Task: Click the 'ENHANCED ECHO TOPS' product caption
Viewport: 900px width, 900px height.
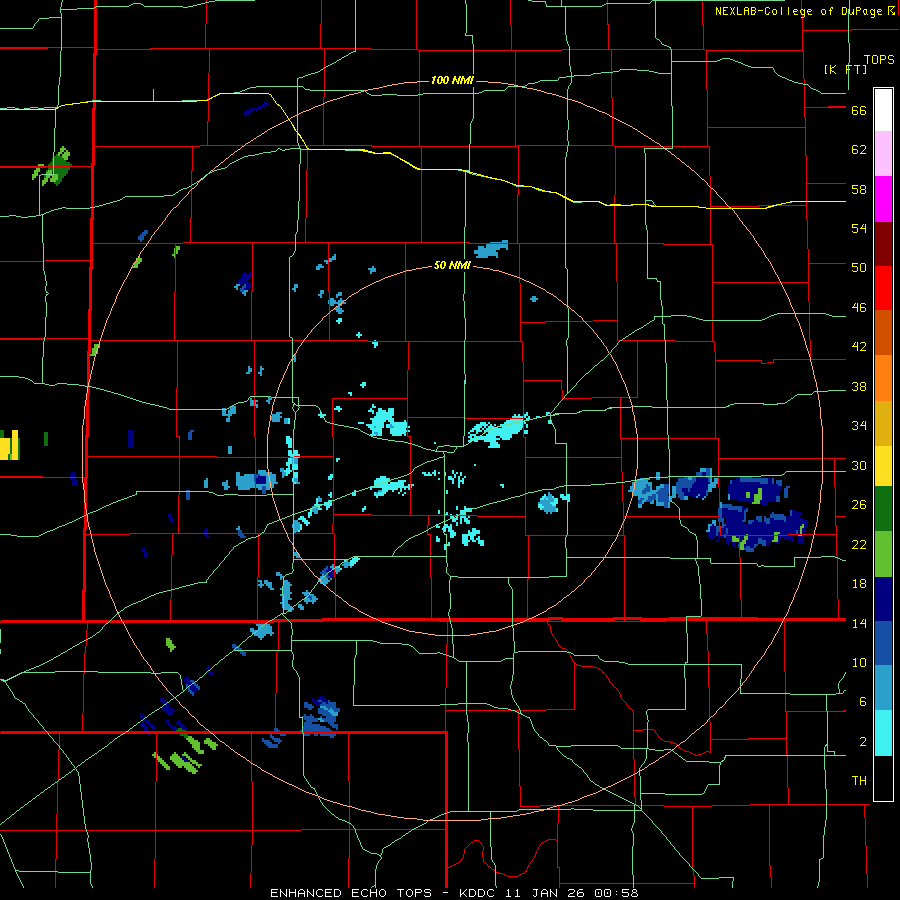Action: 351,893
